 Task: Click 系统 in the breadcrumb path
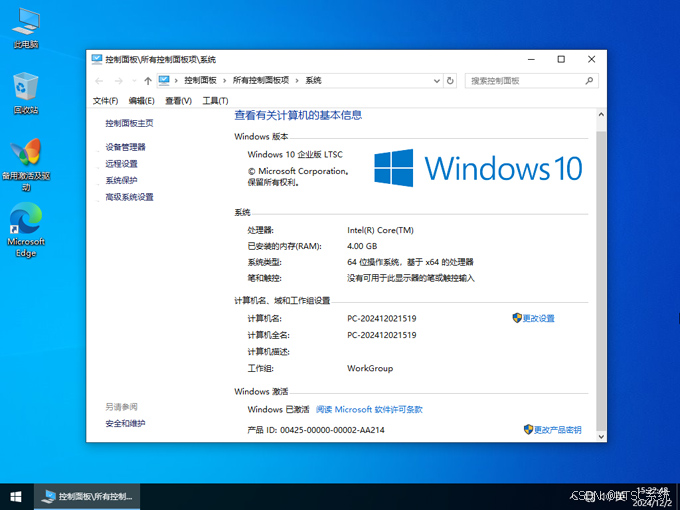(314, 80)
